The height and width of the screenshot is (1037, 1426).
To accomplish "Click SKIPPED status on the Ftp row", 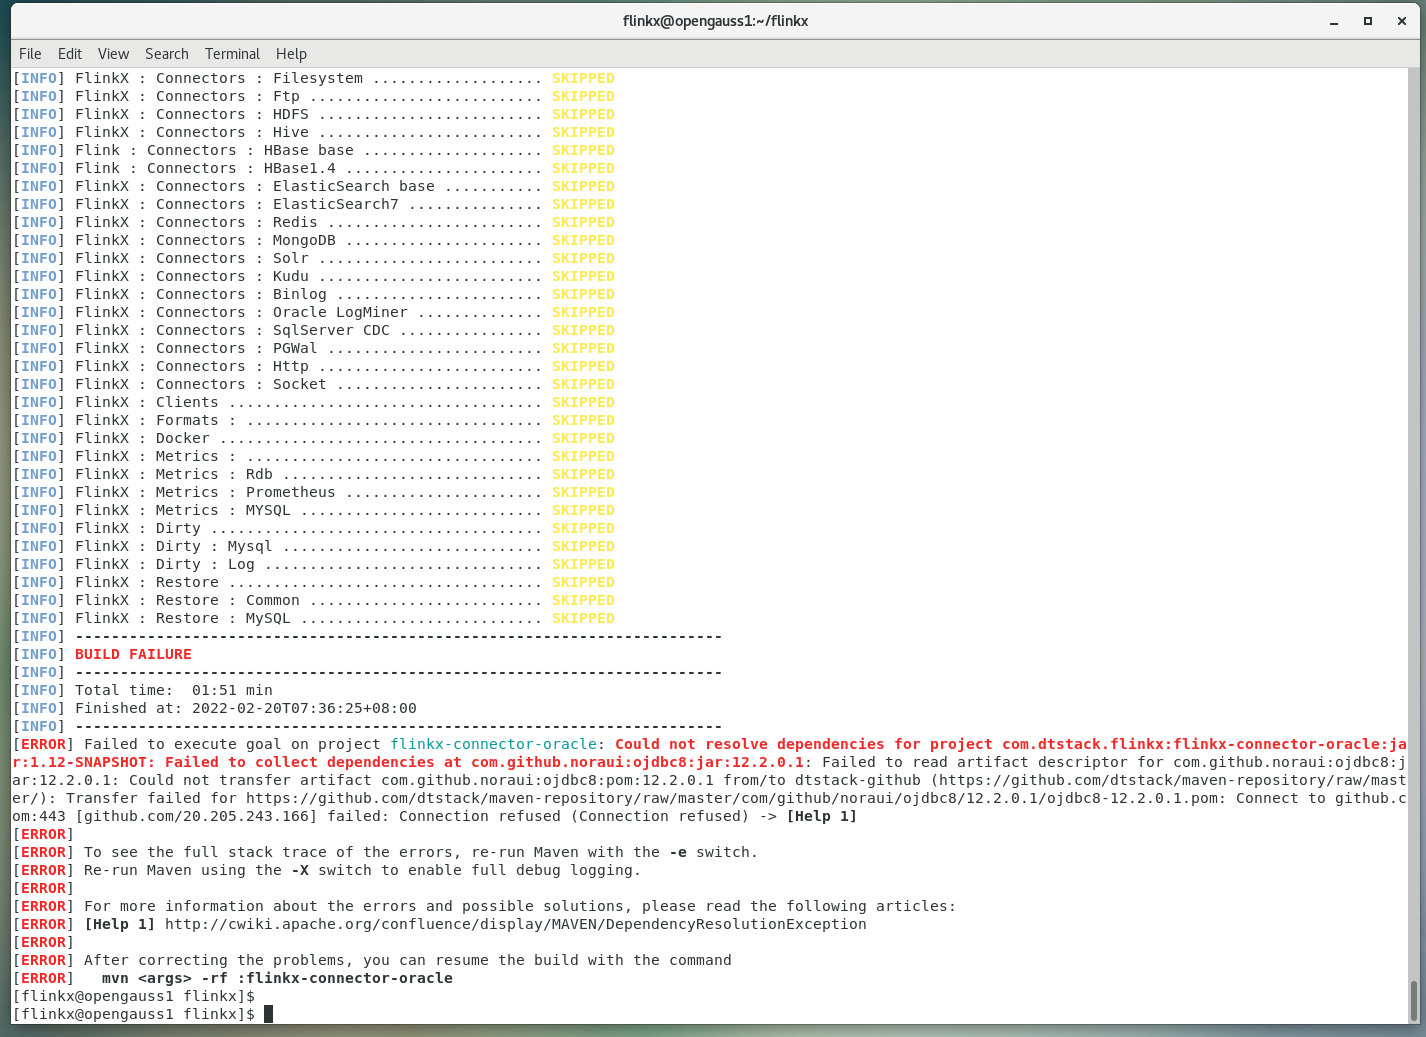I will click(583, 96).
